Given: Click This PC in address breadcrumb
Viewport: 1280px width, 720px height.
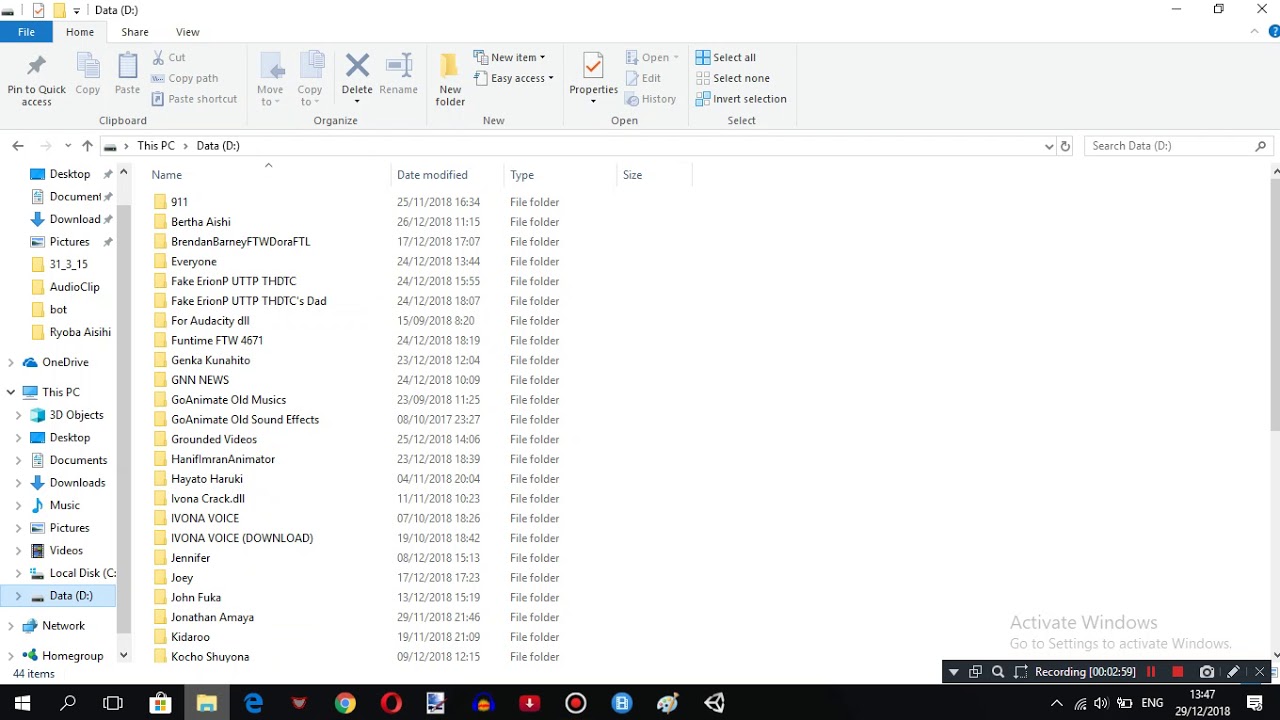Looking at the screenshot, I should [x=156, y=146].
